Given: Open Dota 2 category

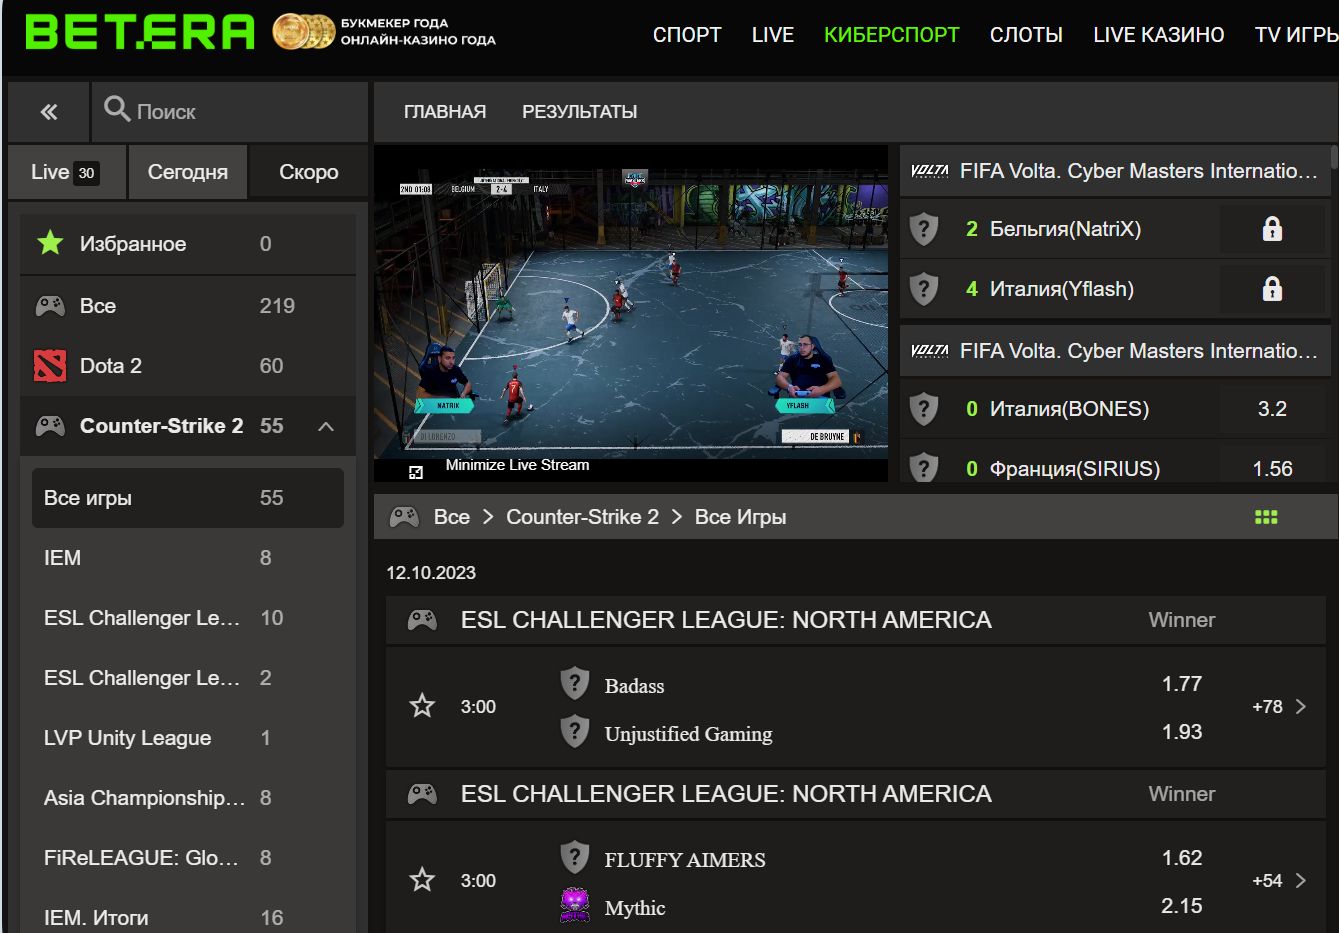Looking at the screenshot, I should (188, 366).
